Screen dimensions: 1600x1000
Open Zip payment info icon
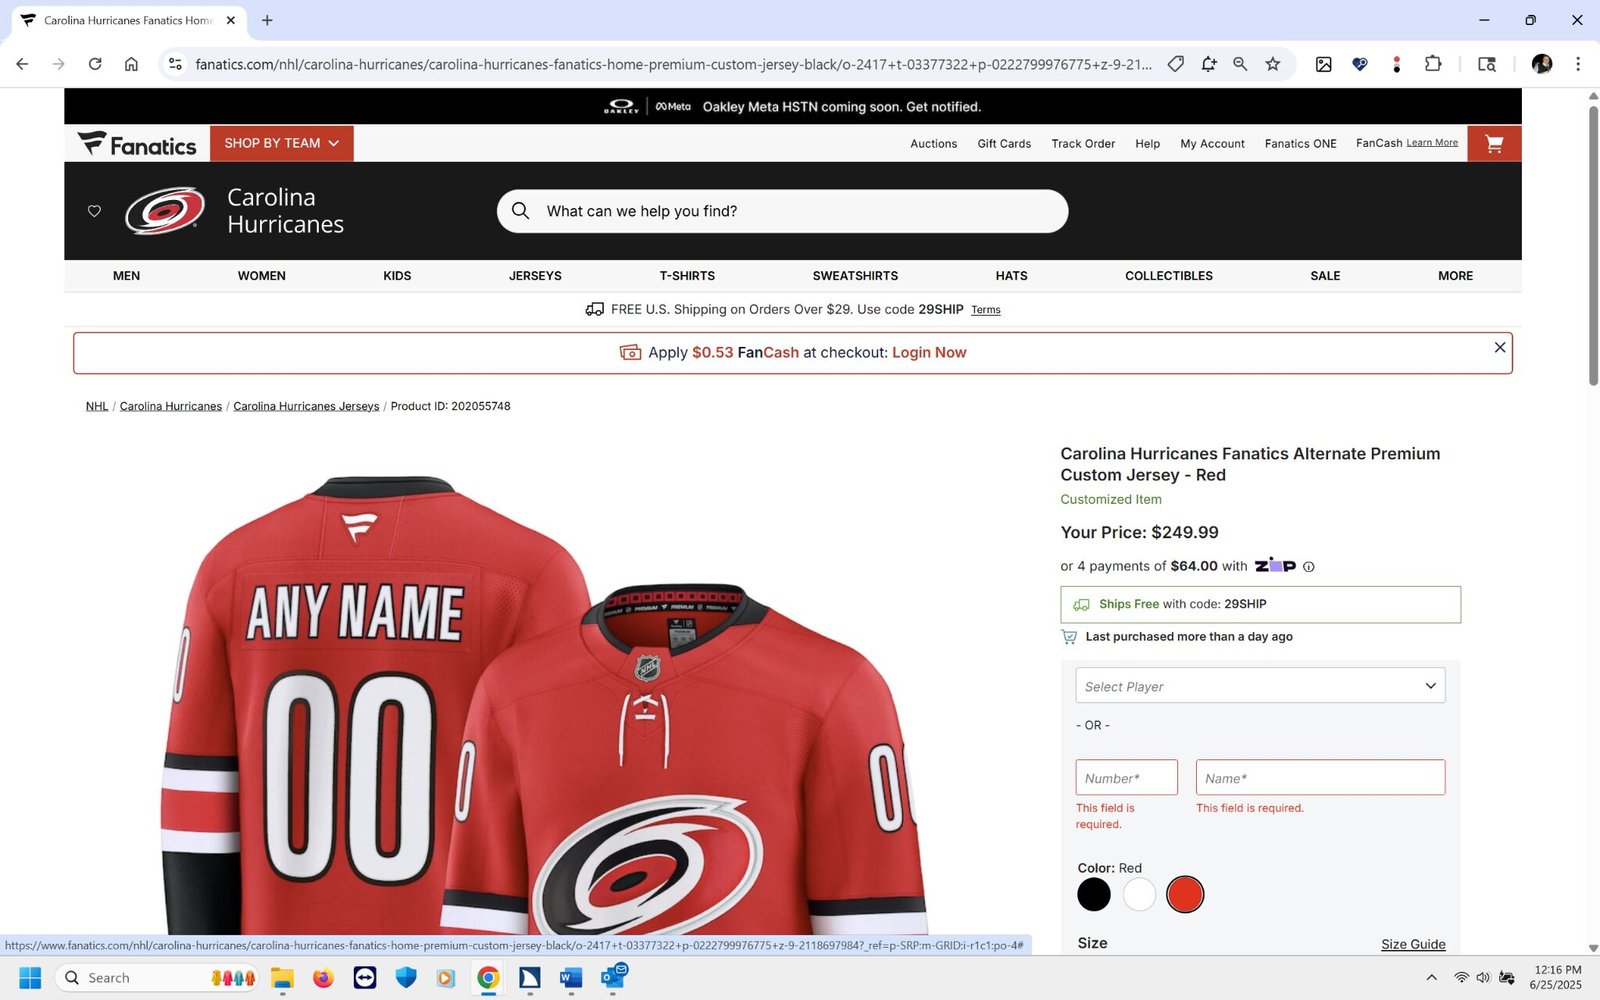1309,567
